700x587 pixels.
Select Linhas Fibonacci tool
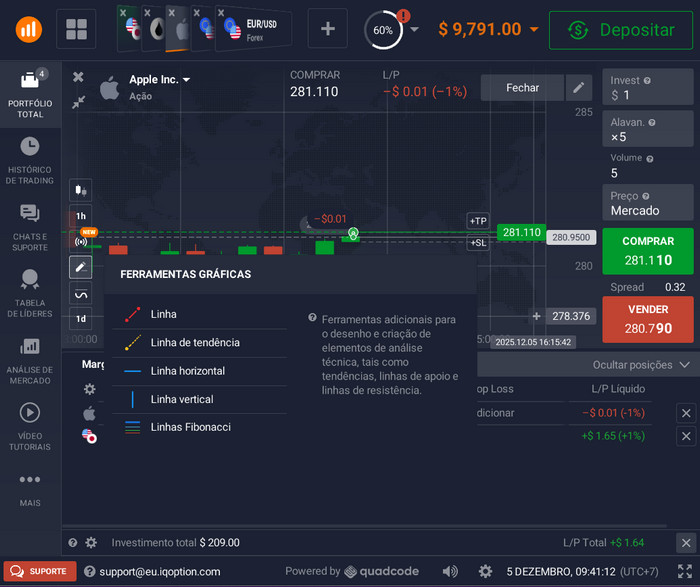200,427
